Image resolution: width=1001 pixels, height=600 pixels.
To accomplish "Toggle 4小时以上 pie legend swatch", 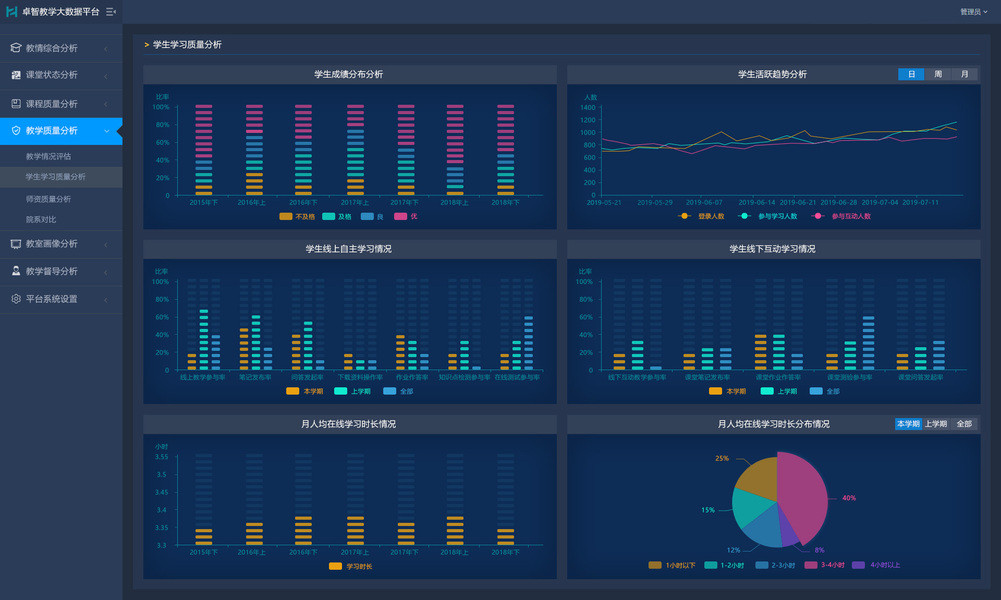I will [859, 565].
